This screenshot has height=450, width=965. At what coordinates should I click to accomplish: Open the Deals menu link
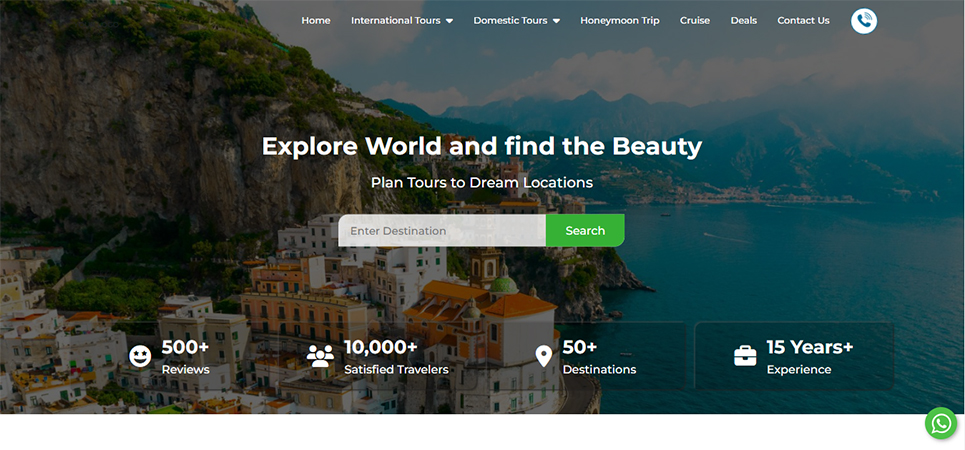[x=743, y=20]
